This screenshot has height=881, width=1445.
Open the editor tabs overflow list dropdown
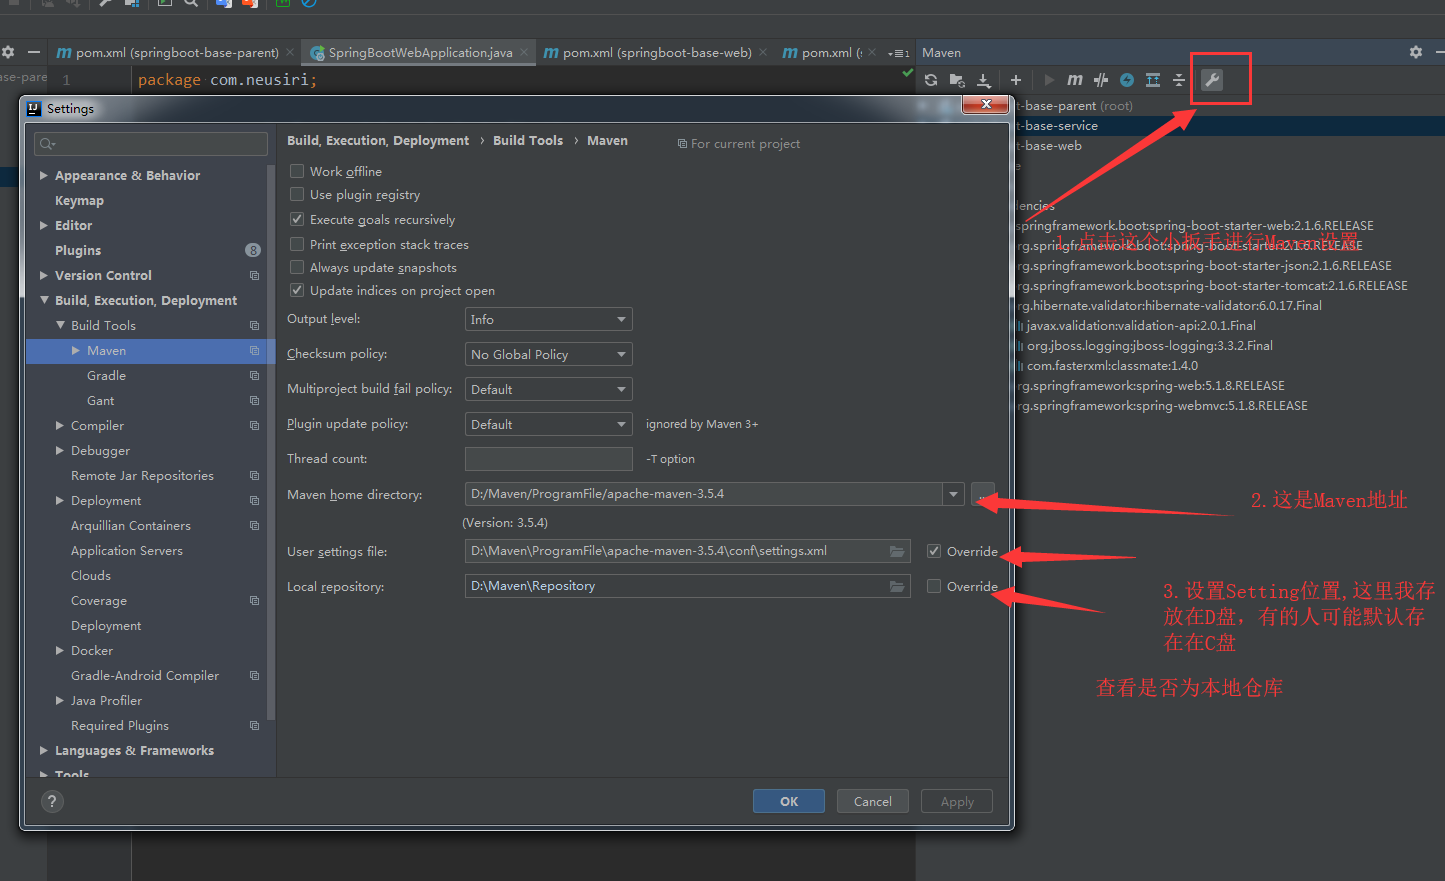[x=899, y=53]
